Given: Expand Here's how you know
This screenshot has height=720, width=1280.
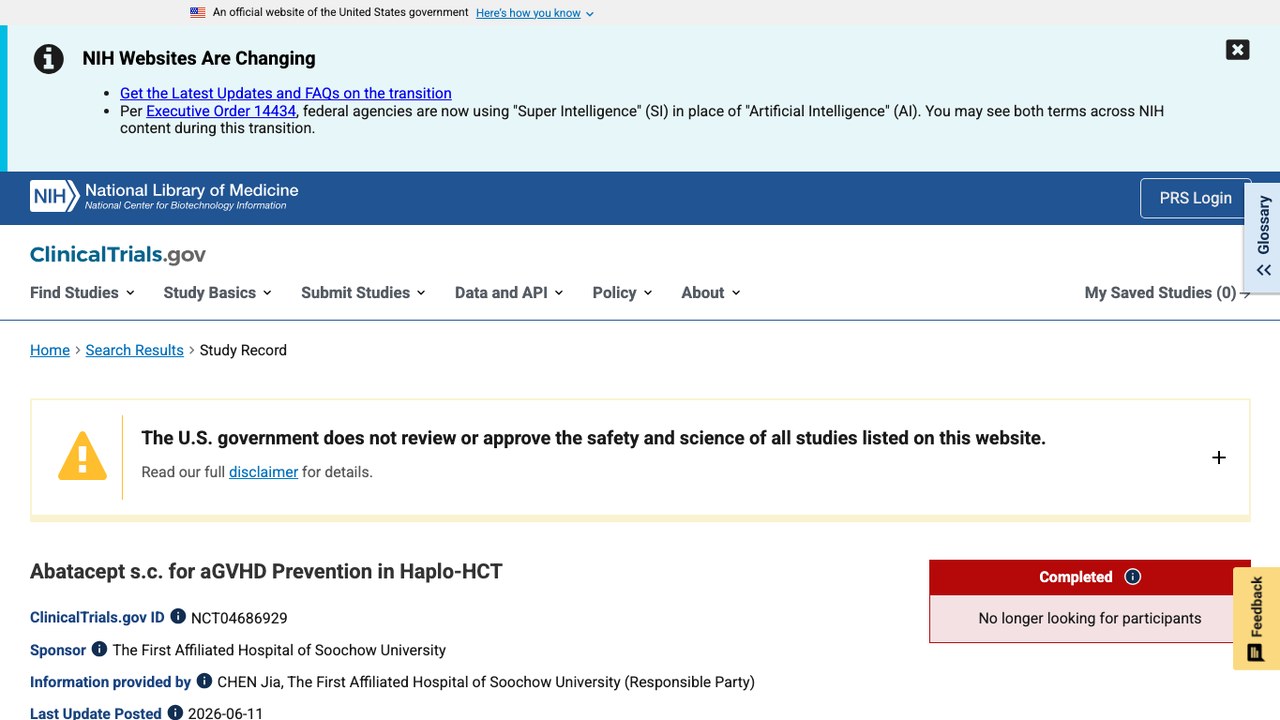Looking at the screenshot, I should click(535, 13).
